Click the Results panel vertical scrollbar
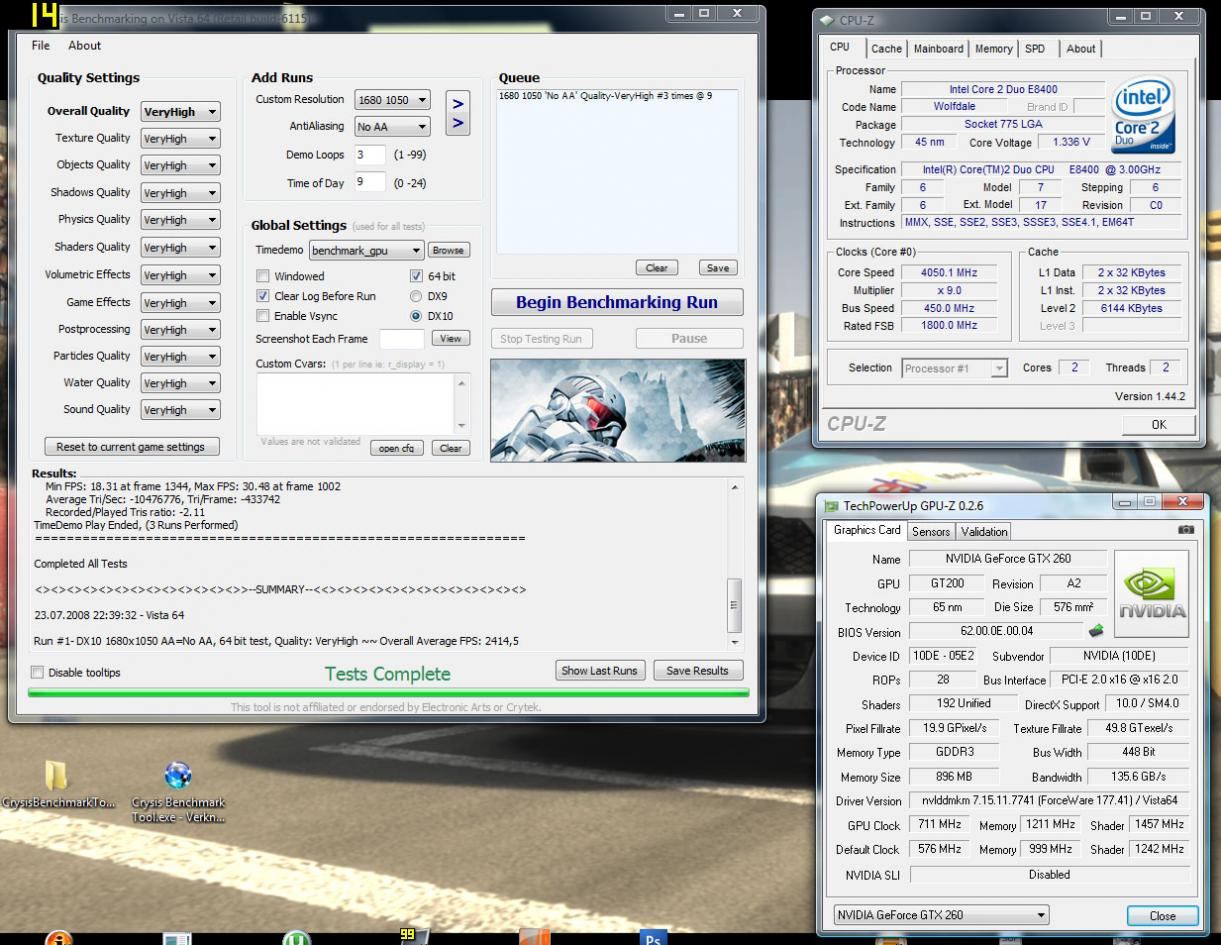The image size is (1221, 945). 735,563
